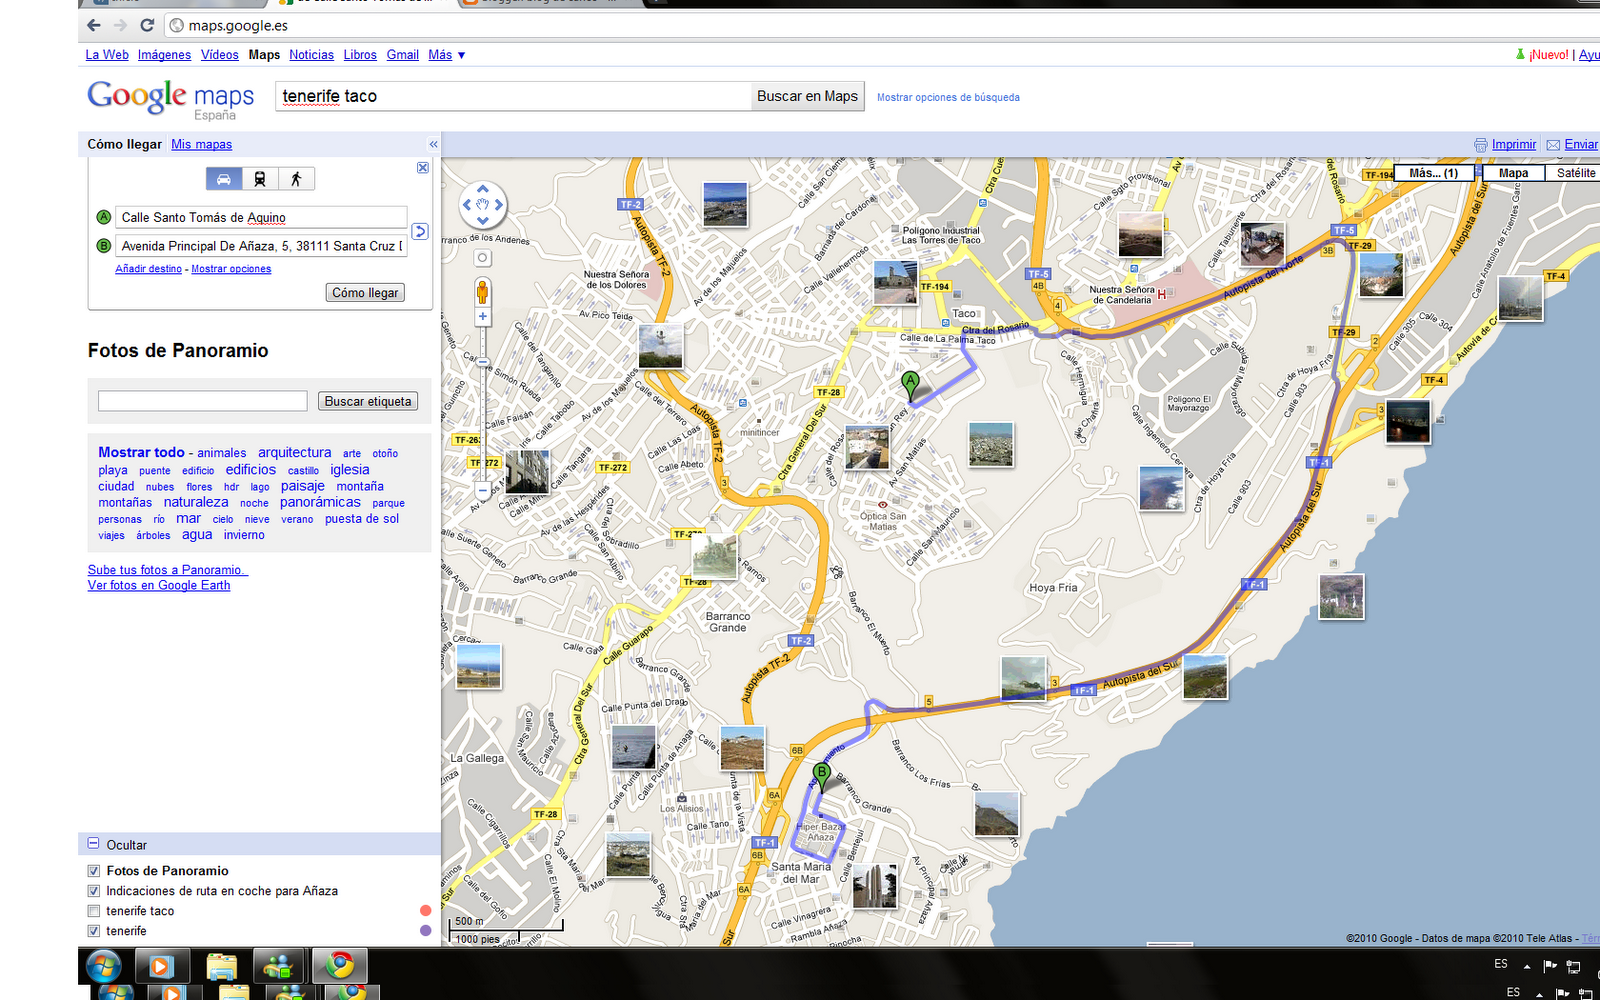Click the Añadir destino link
This screenshot has width=1600, height=1000.
149,269
